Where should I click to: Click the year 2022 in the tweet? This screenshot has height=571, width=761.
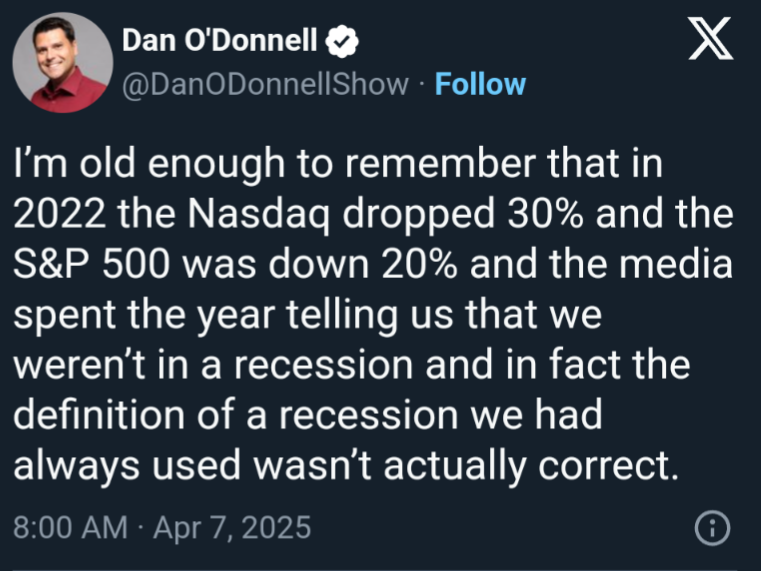[59, 214]
